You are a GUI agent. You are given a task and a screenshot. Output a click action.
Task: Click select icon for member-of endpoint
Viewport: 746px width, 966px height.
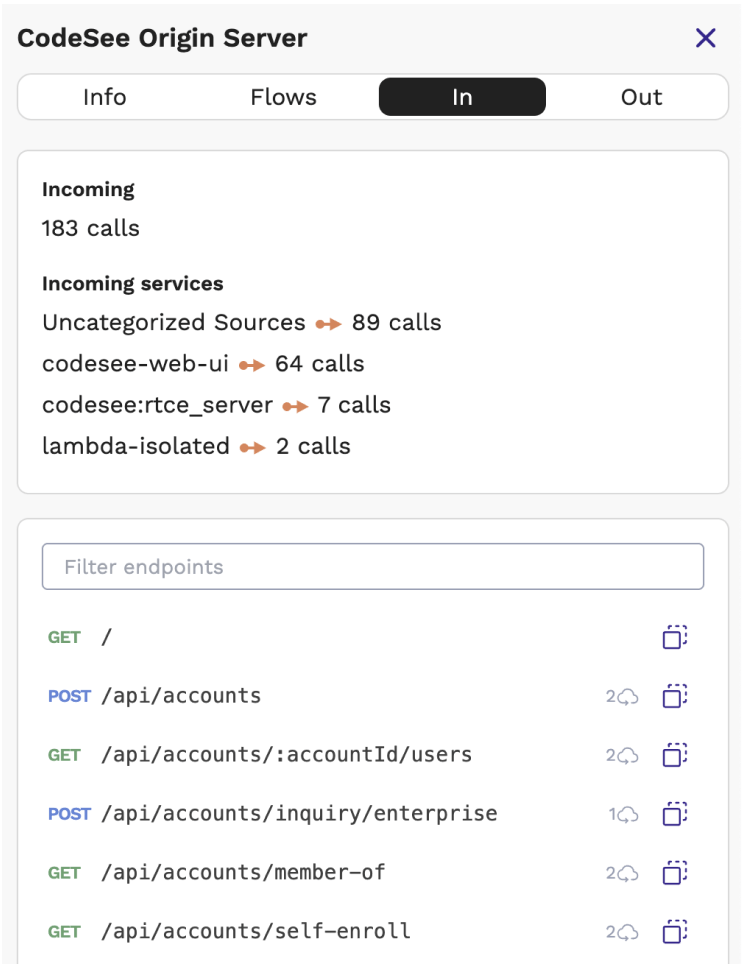(675, 873)
